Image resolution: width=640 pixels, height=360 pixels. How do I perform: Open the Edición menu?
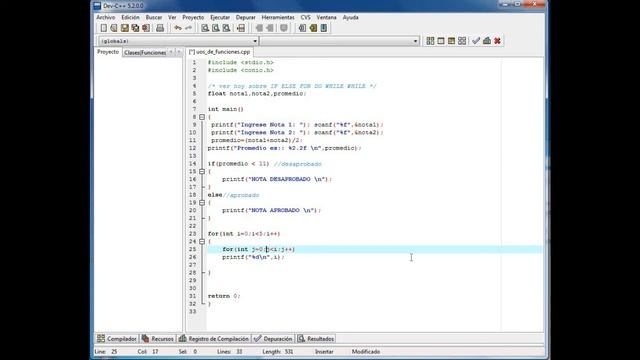131,18
